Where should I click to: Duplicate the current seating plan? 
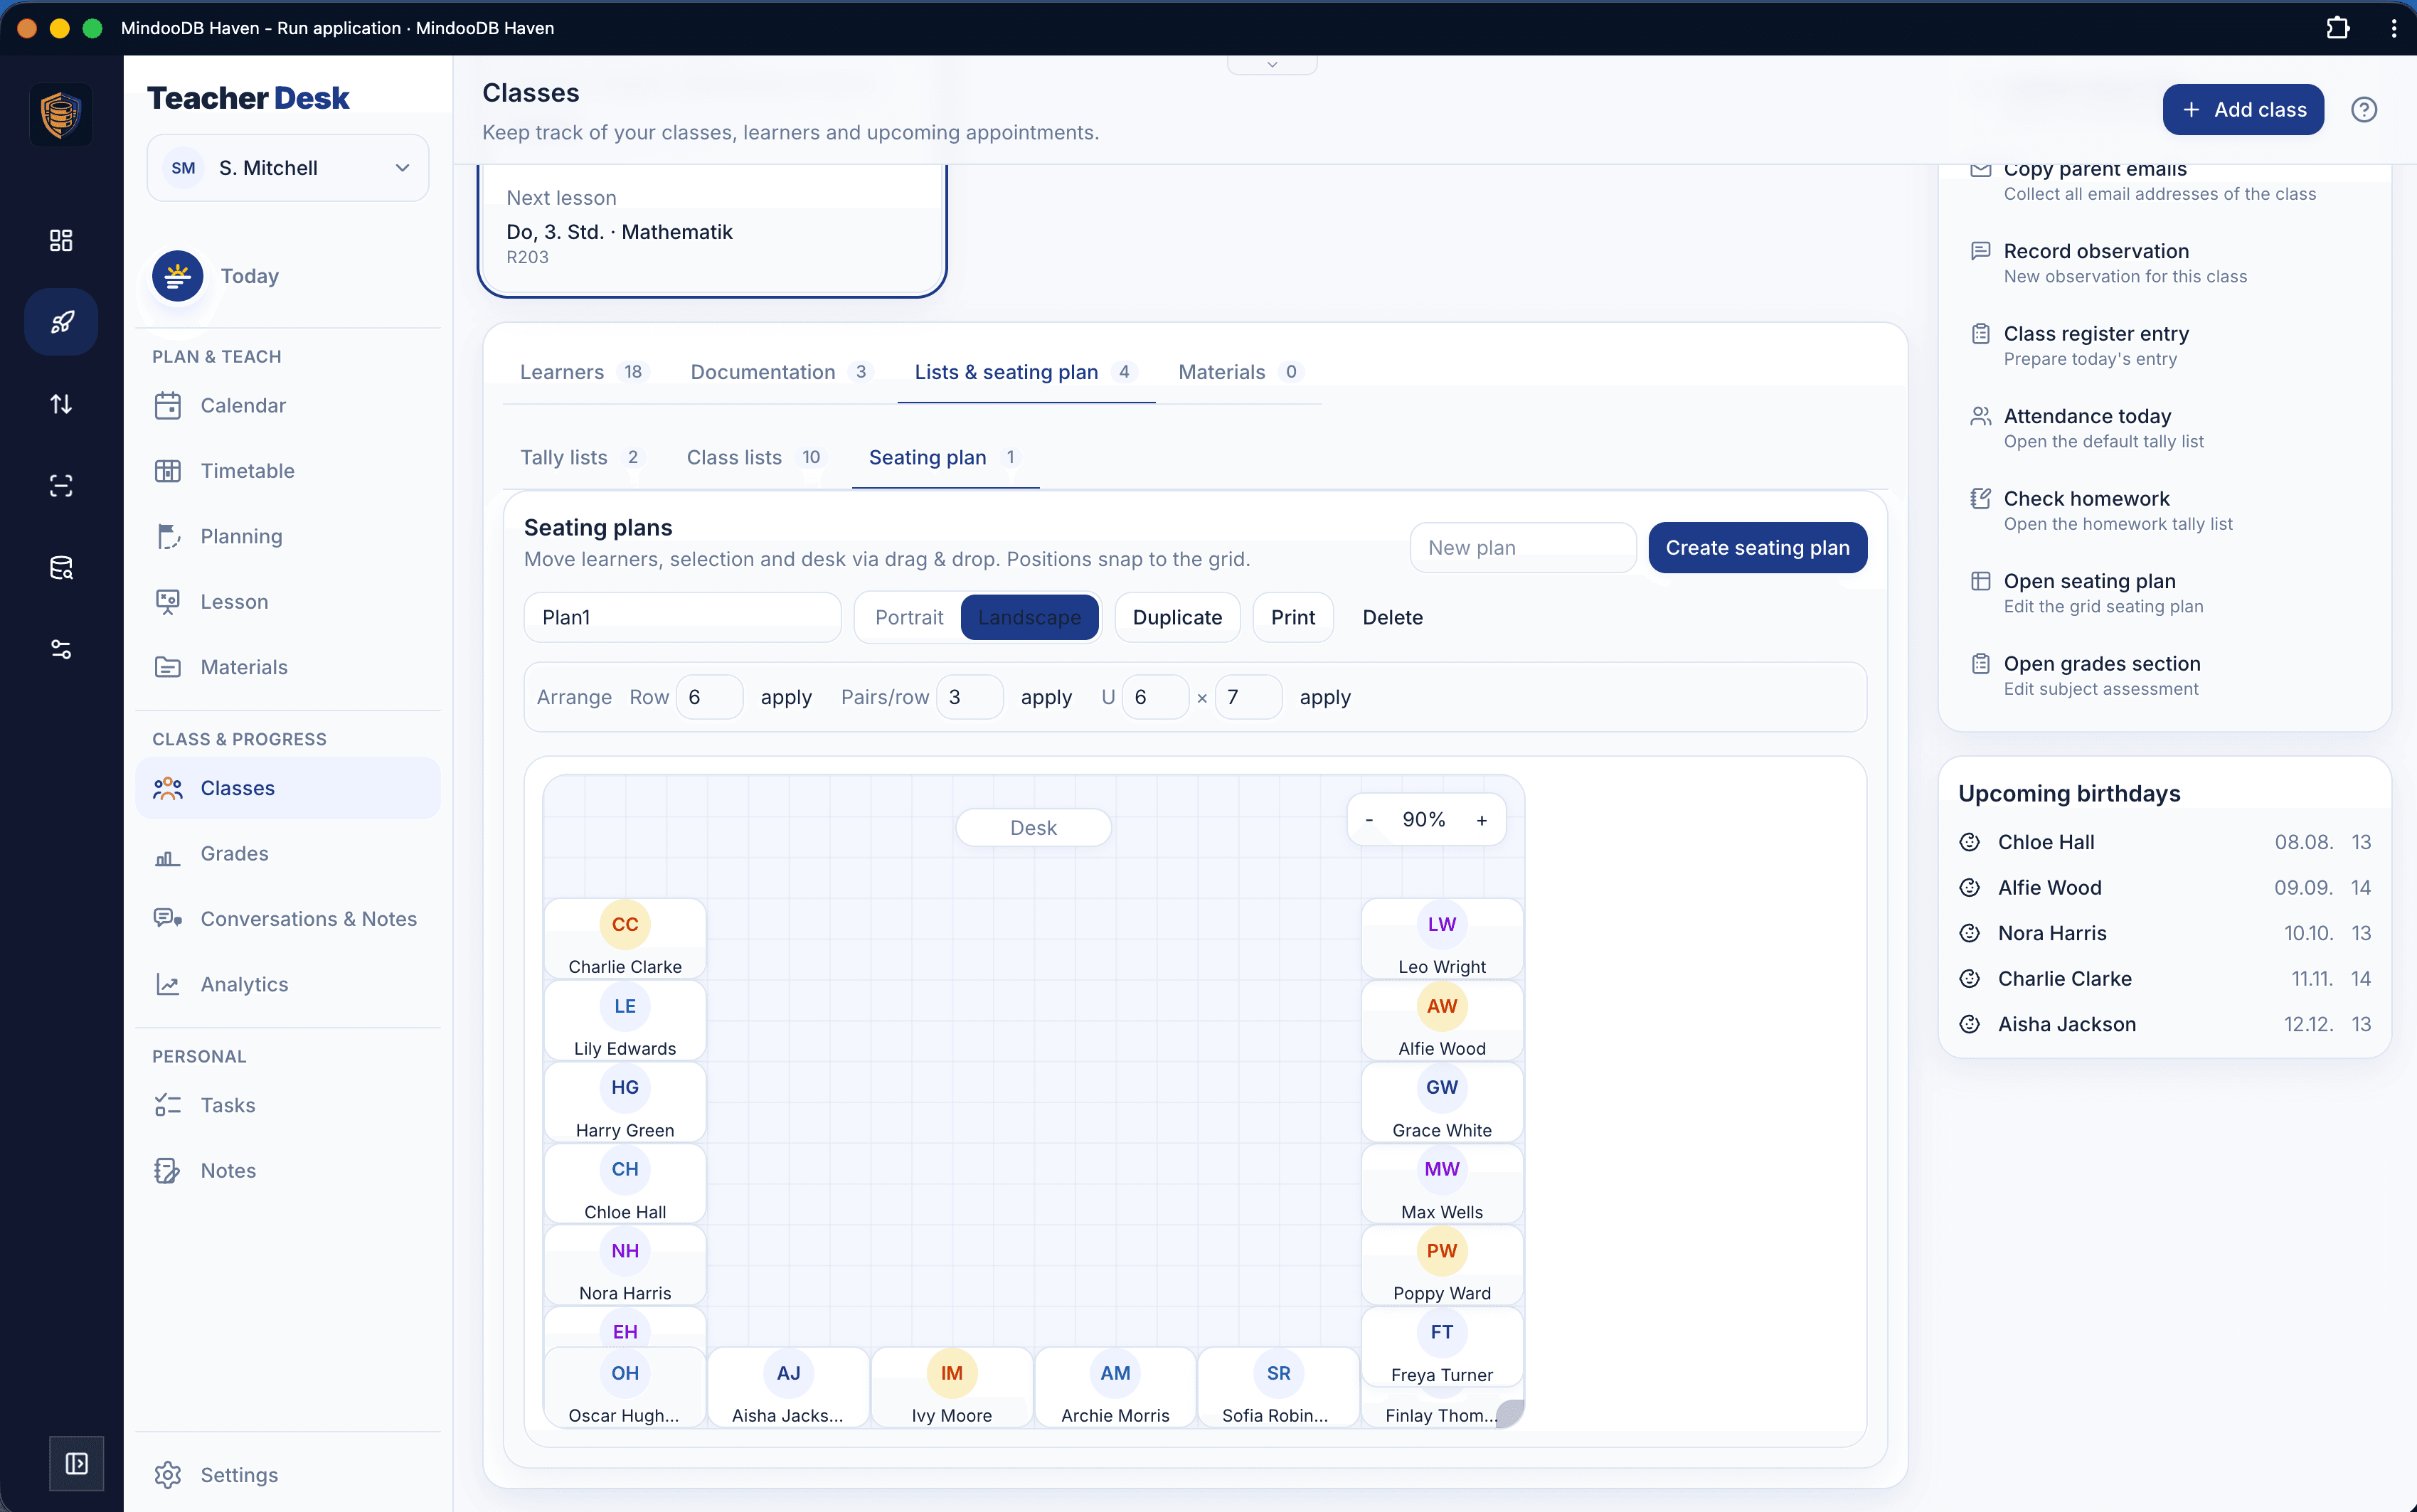click(1177, 617)
